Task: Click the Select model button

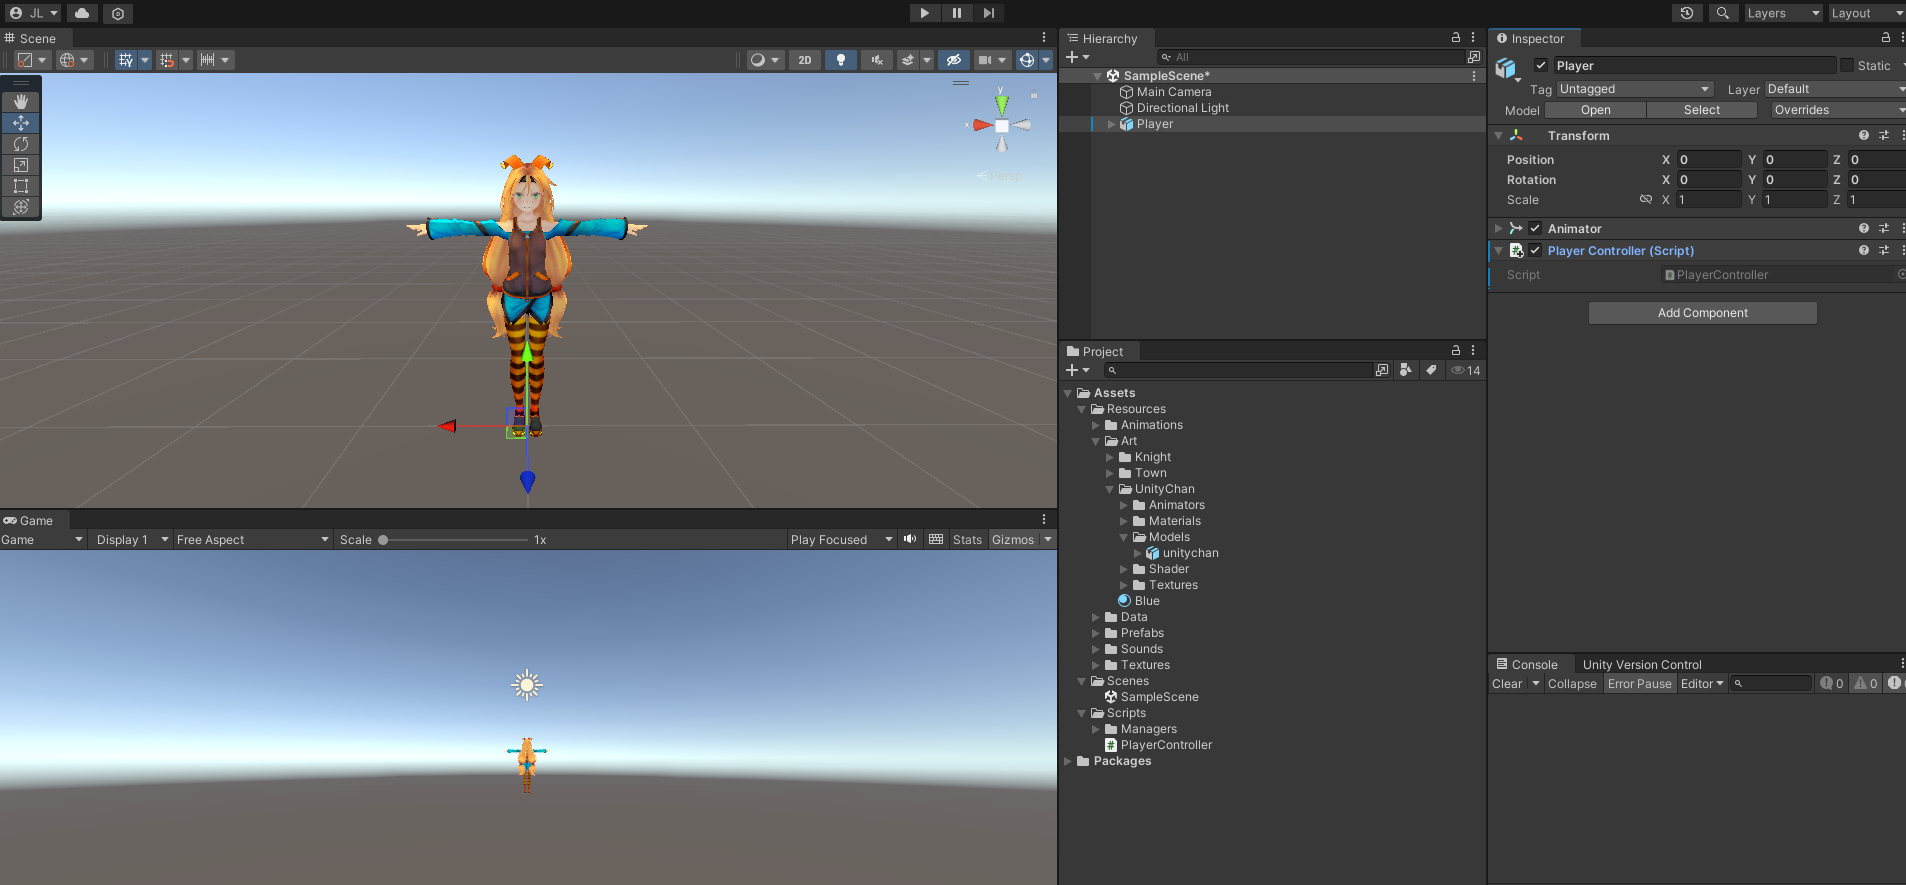Action: coord(1701,110)
